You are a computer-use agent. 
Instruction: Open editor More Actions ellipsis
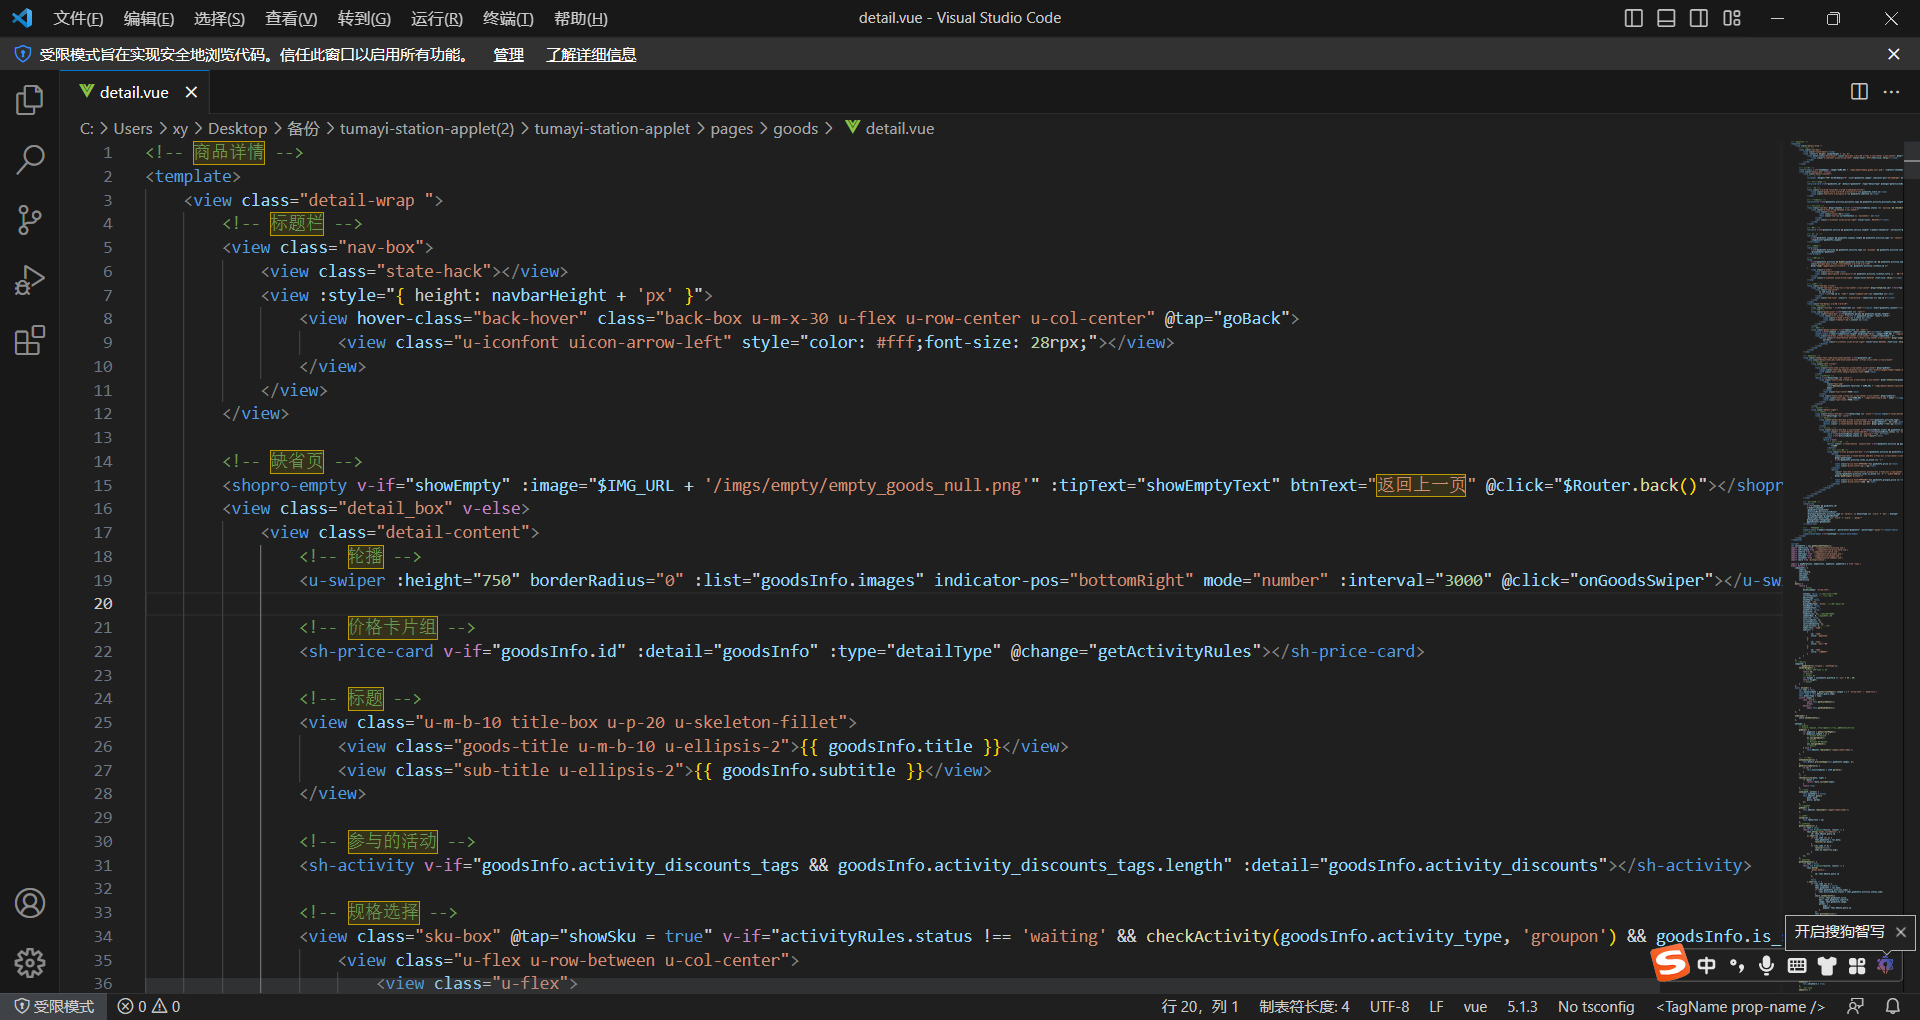pos(1891,92)
